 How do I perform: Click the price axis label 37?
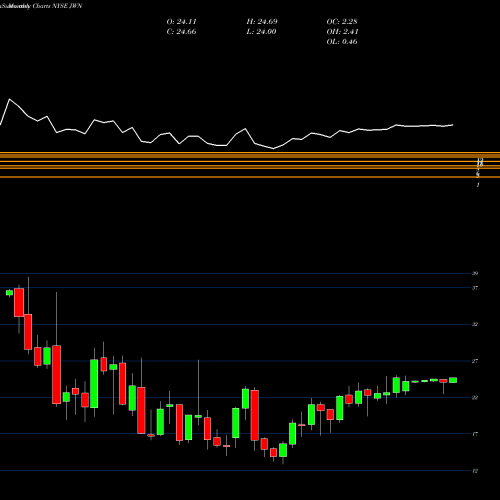click(475, 288)
